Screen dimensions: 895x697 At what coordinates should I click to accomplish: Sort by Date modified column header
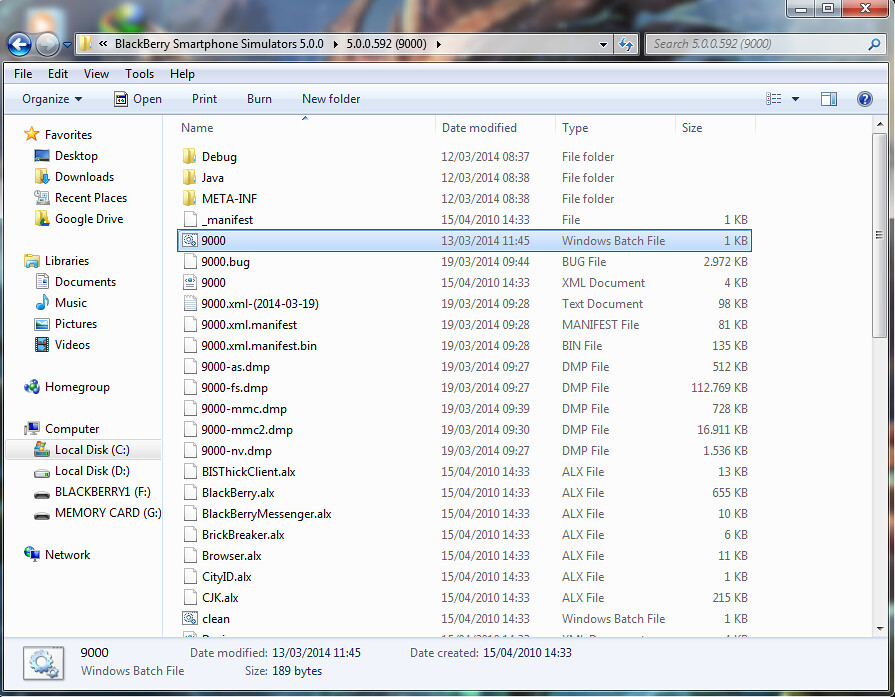479,128
